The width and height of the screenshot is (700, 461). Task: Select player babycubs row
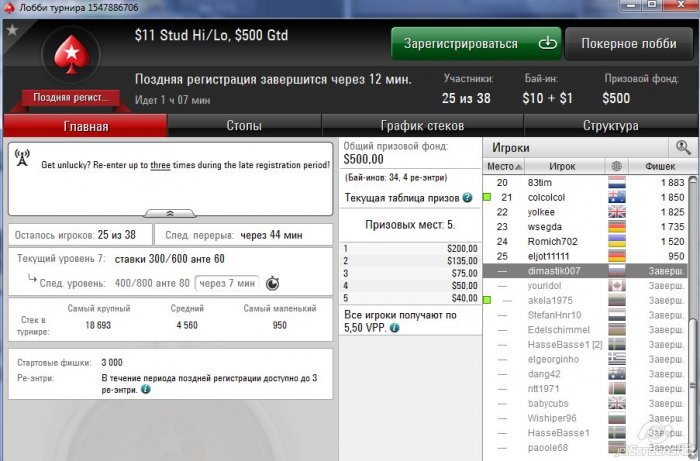pos(586,403)
